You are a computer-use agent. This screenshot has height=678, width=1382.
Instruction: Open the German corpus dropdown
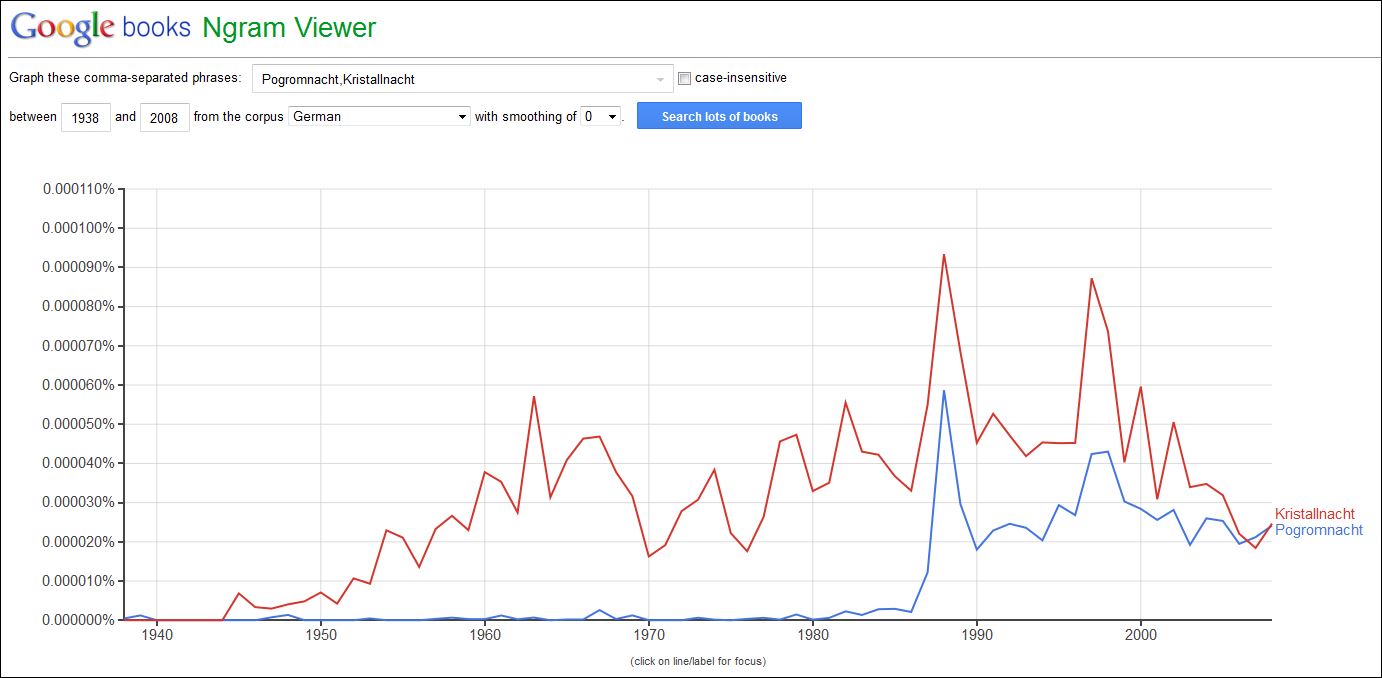tap(379, 116)
